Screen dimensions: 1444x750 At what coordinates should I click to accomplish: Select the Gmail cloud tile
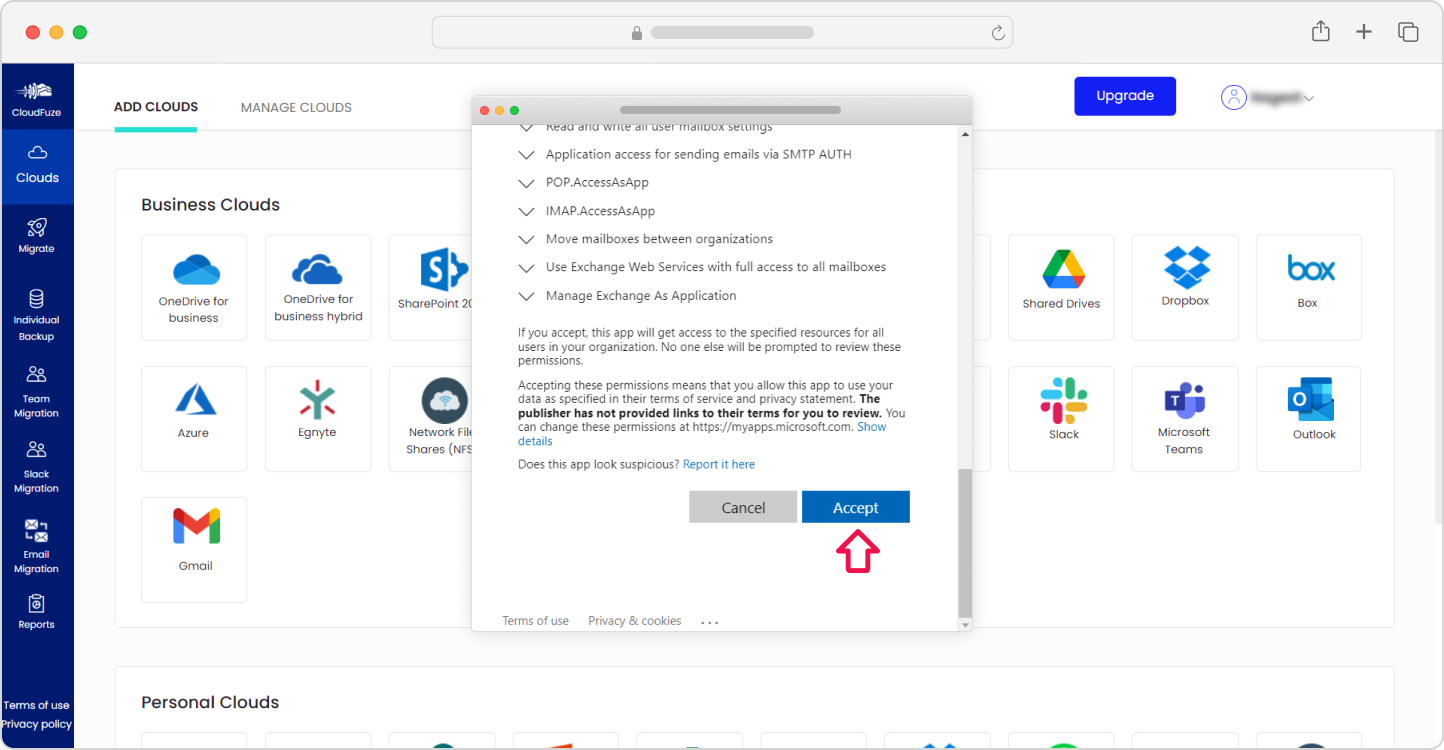pos(194,550)
